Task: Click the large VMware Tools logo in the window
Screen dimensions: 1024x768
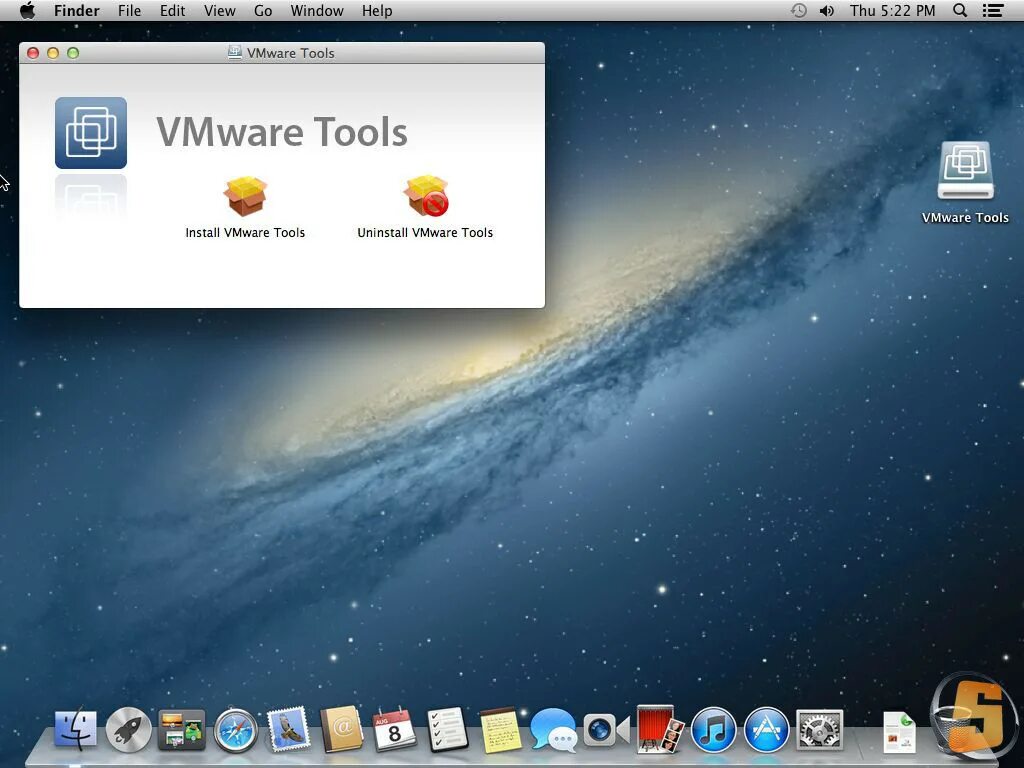Action: 91,133
